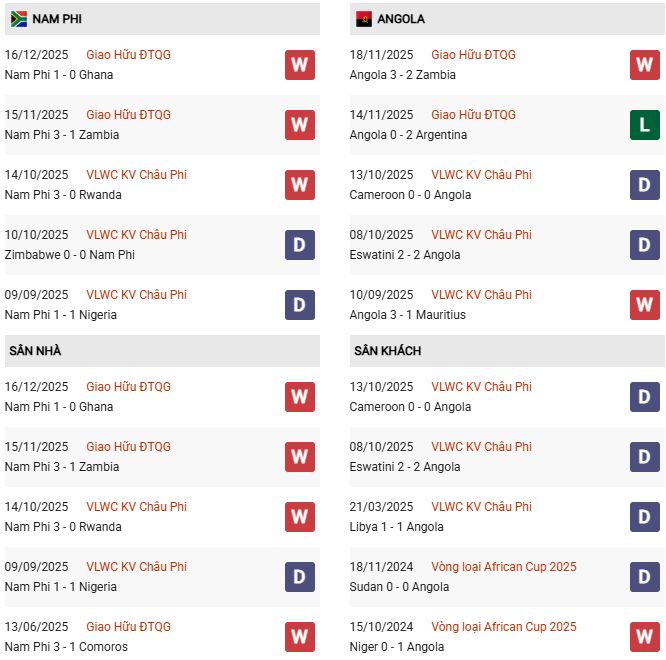Open the Giao Hữu ĐTQG link dated 14/11/2025
Viewport: 666px width, 660px height.
tap(473, 115)
